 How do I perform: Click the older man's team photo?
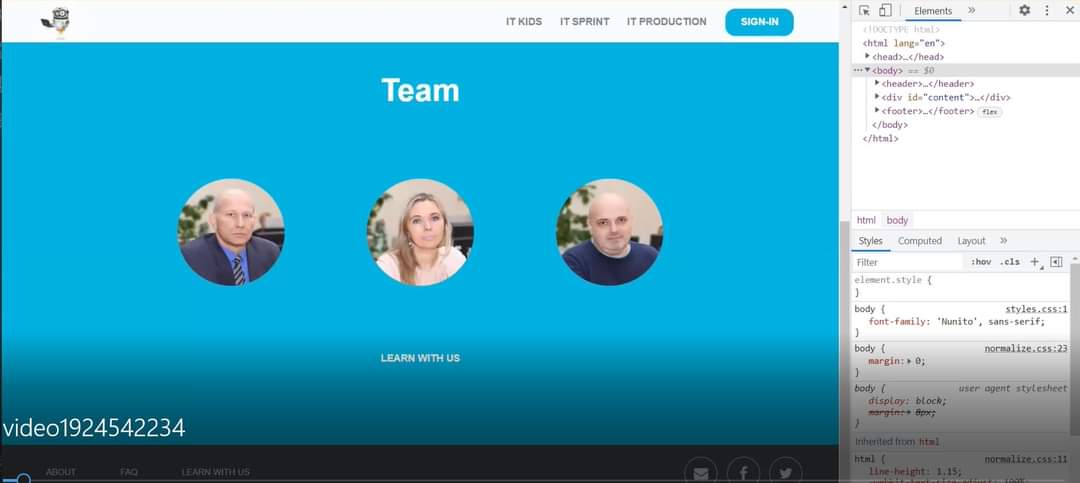pyautogui.click(x=231, y=232)
